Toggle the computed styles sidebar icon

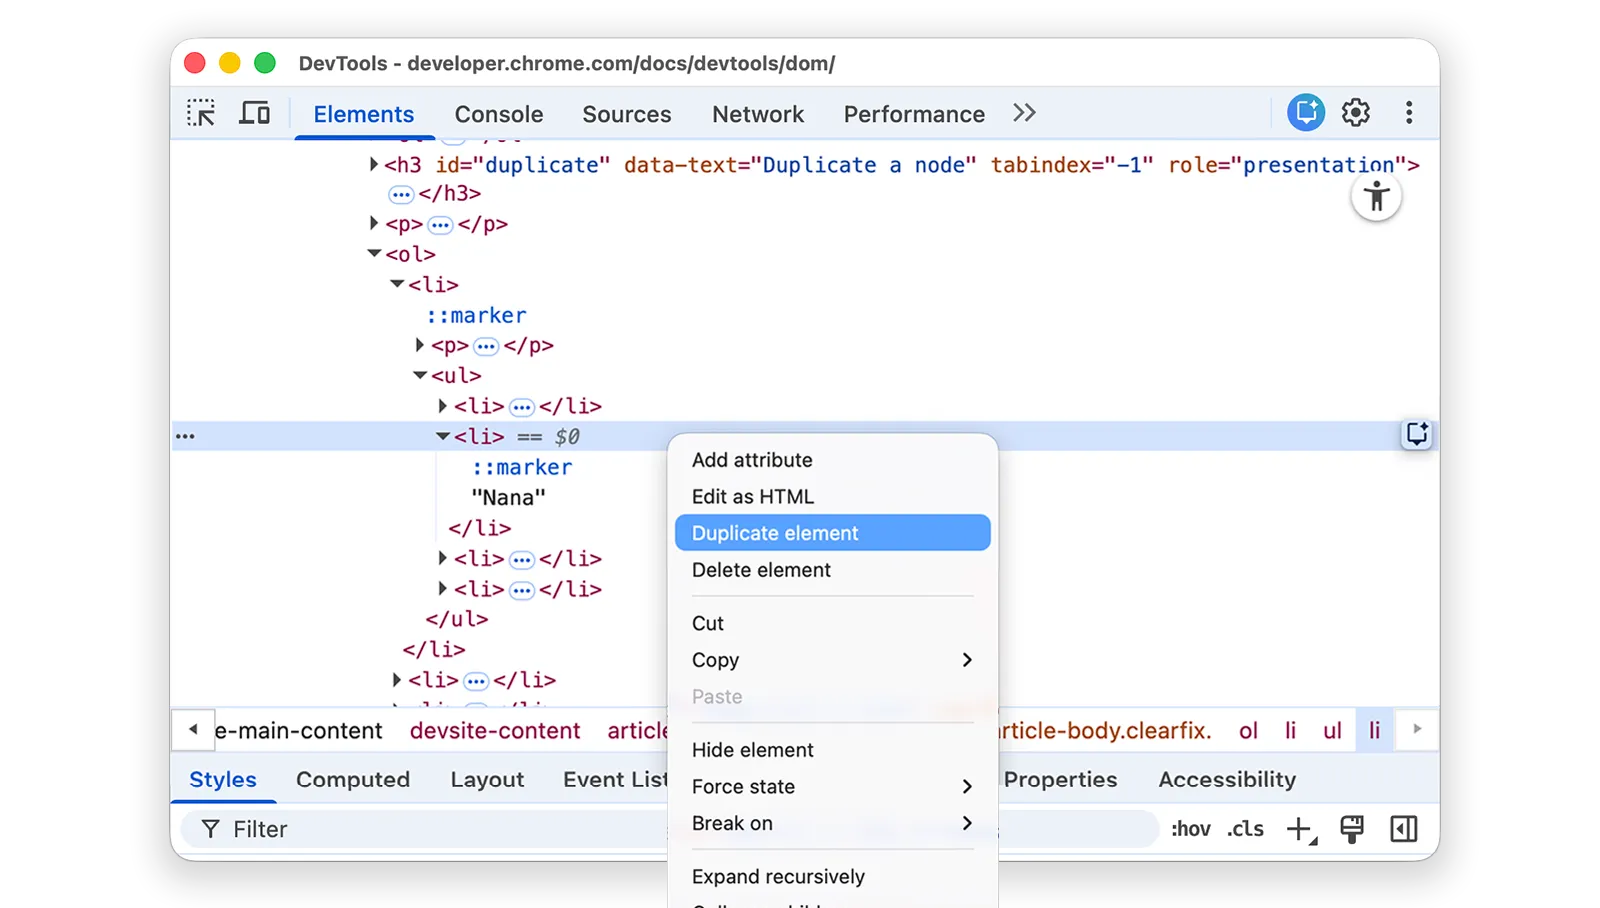coord(1404,828)
